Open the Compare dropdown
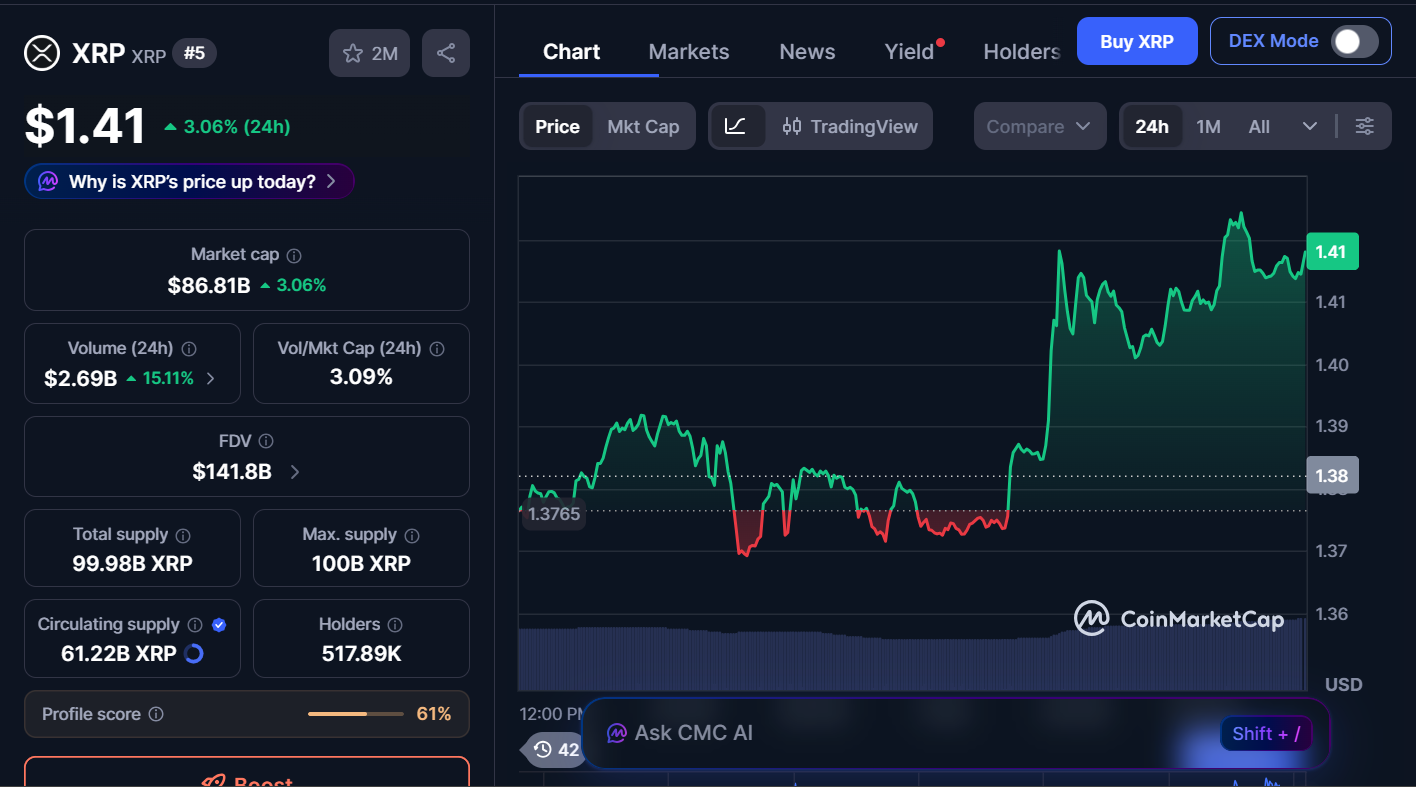Image resolution: width=1416 pixels, height=787 pixels. [x=1039, y=126]
